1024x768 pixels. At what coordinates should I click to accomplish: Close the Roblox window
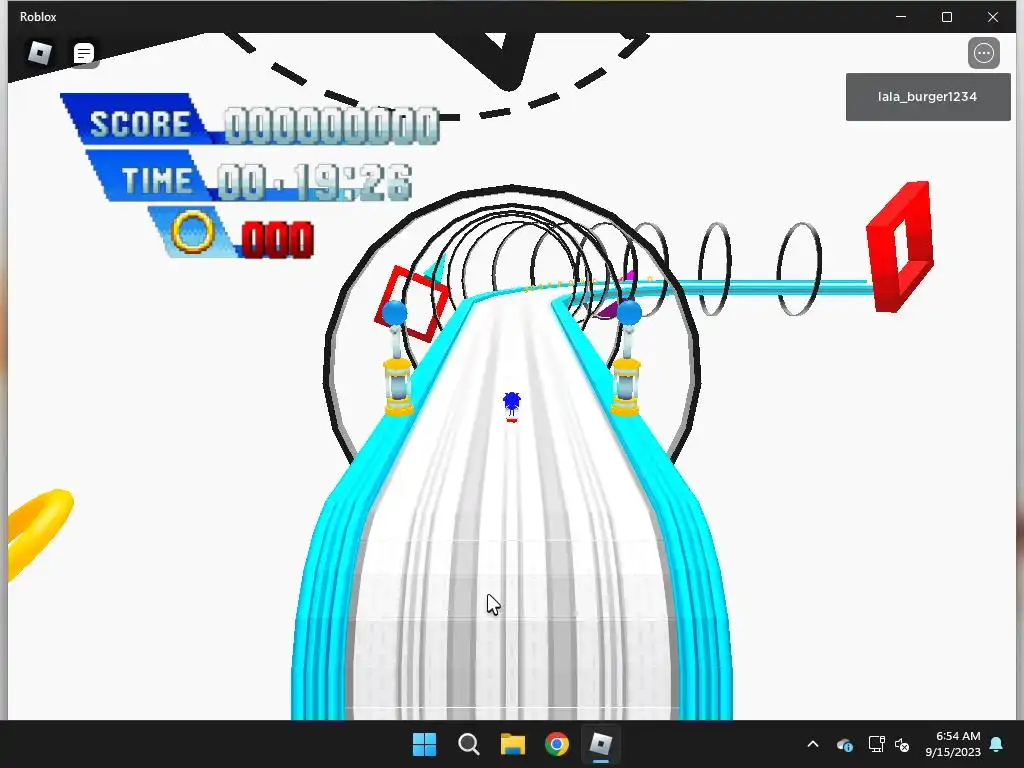pyautogui.click(x=993, y=17)
